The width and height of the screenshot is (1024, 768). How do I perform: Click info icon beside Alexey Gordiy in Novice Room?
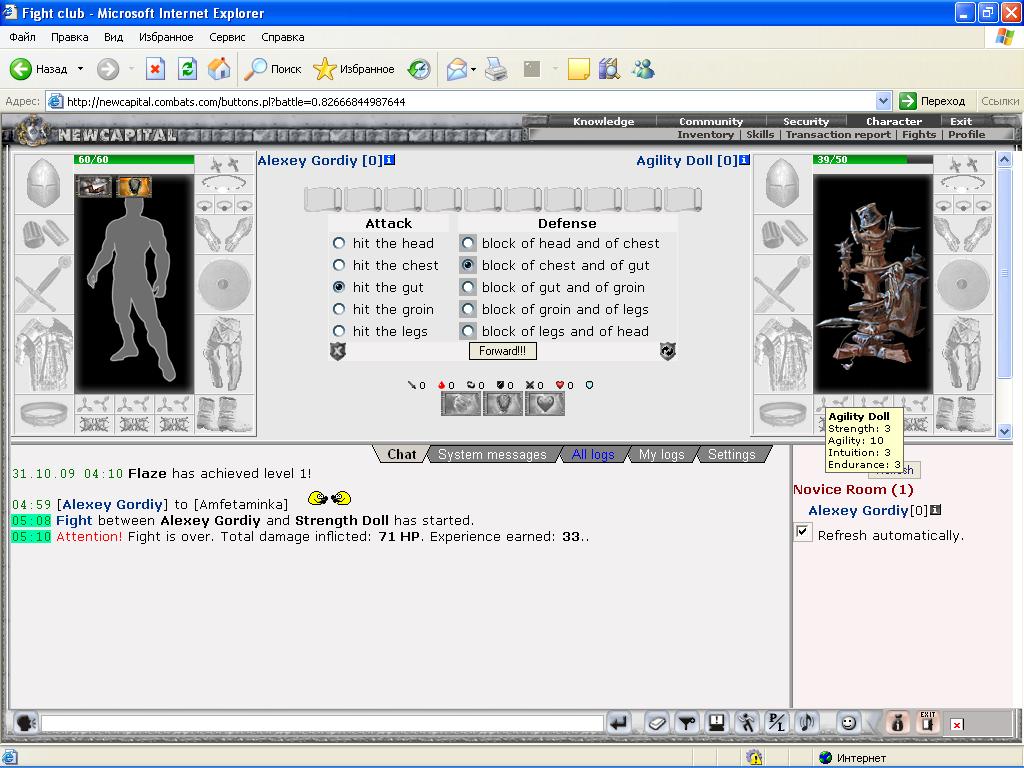[x=936, y=510]
